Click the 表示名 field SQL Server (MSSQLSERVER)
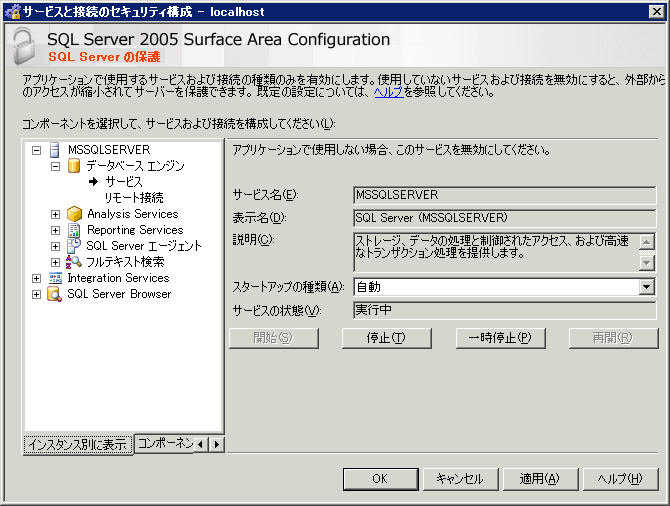This screenshot has height=506, width=670. tap(504, 218)
